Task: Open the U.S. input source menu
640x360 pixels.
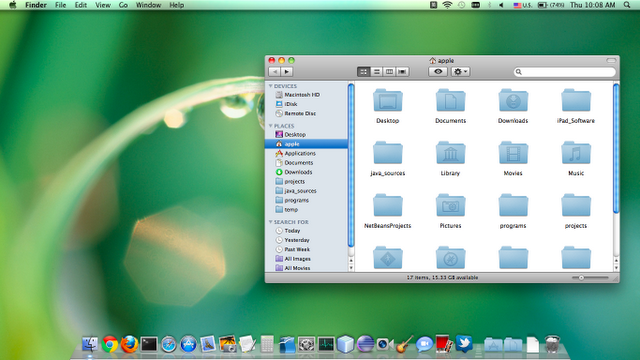Action: coord(522,5)
